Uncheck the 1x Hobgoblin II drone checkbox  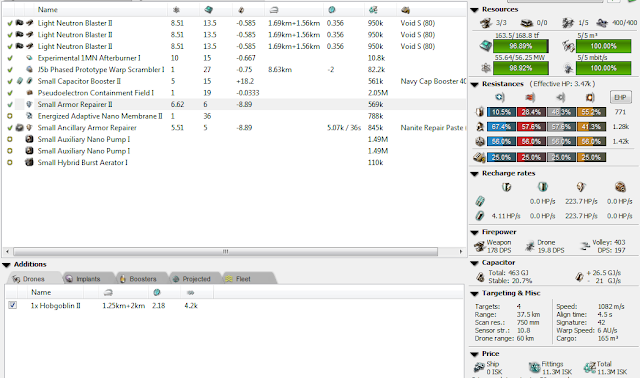[x=13, y=305]
